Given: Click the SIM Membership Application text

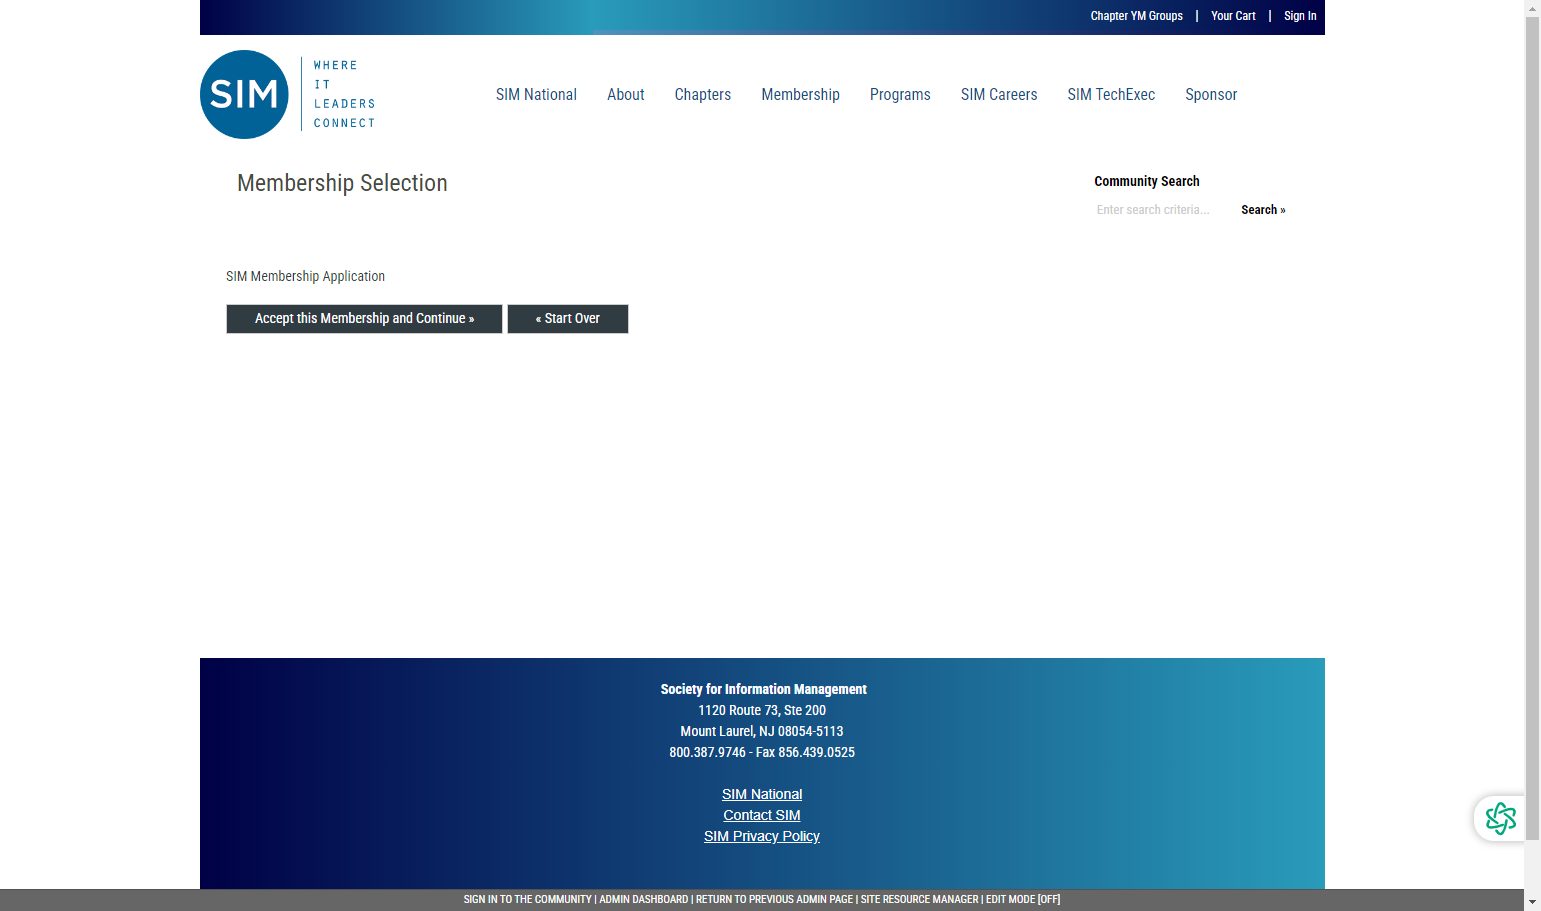Looking at the screenshot, I should [305, 276].
